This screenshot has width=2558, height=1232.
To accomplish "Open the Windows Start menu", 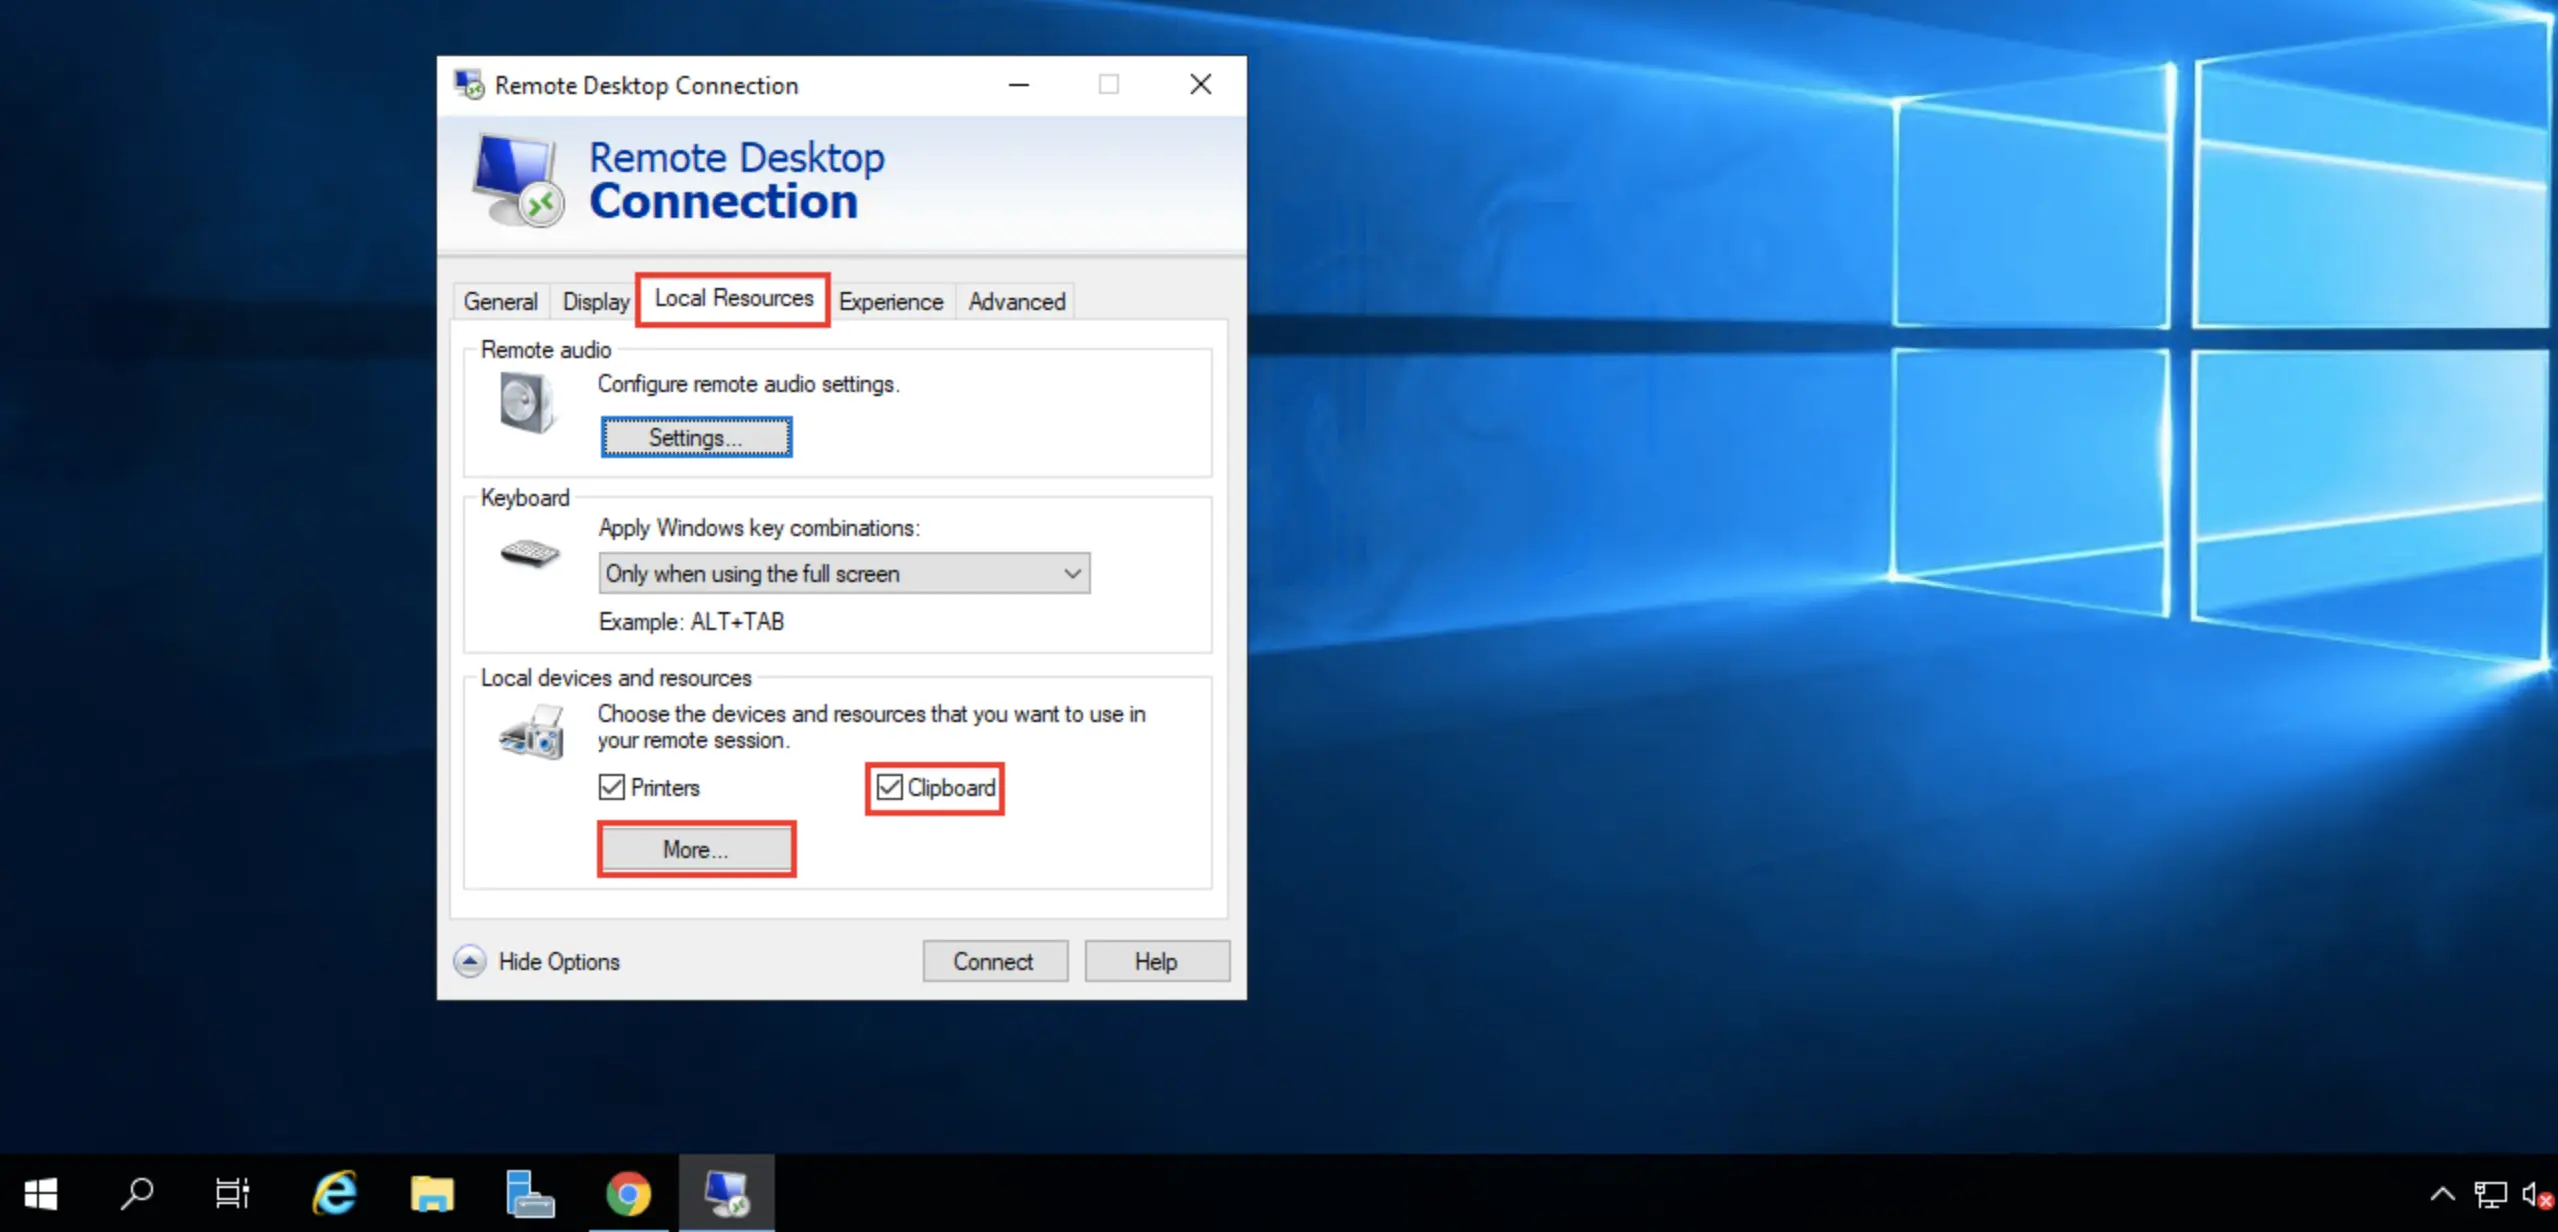I will coord(40,1193).
